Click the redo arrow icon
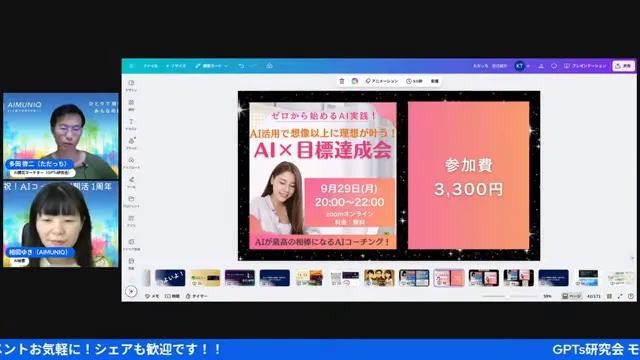 click(x=253, y=66)
